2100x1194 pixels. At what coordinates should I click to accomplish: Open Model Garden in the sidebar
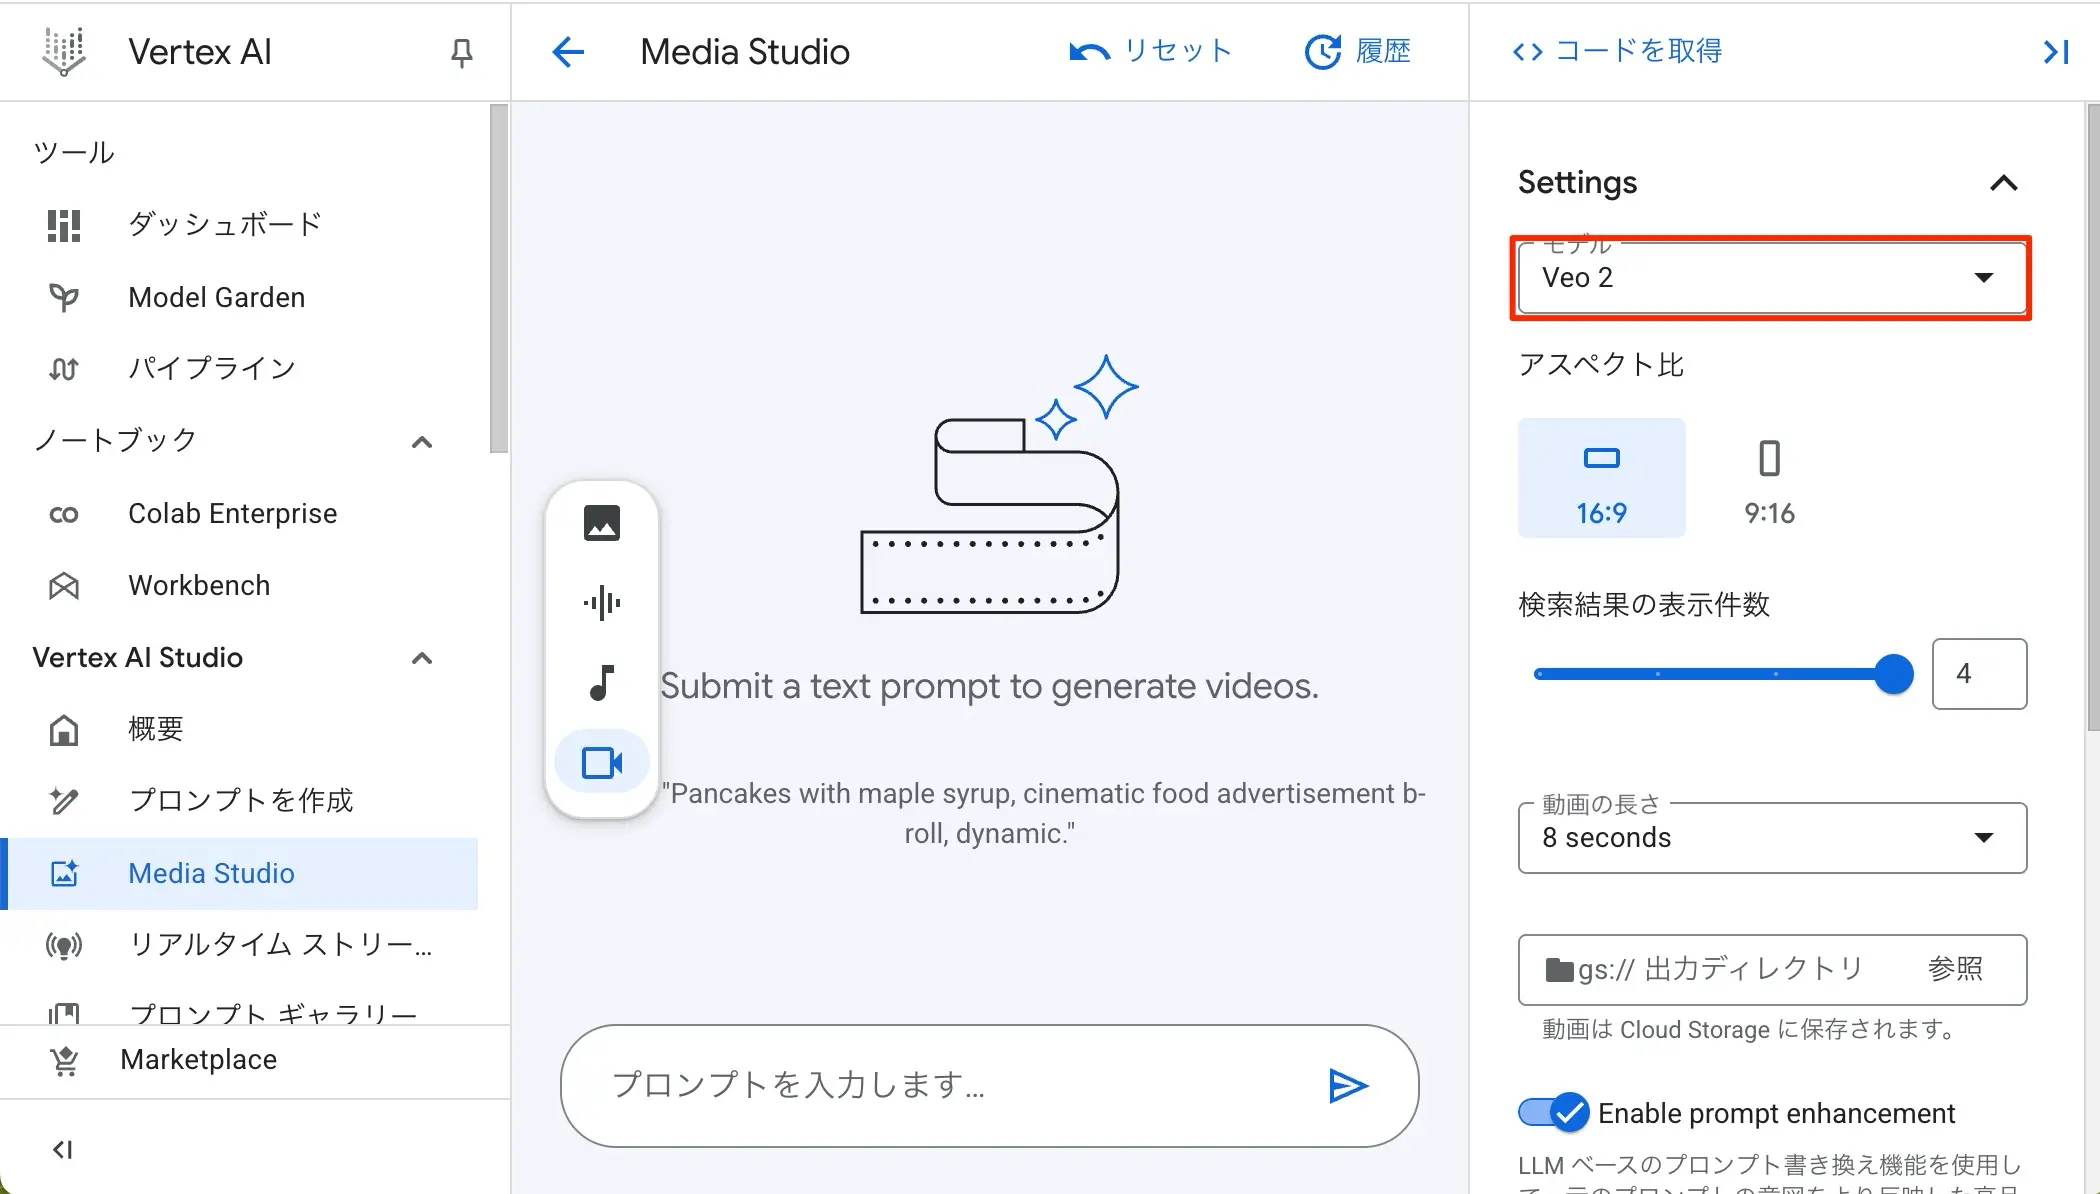point(240,297)
